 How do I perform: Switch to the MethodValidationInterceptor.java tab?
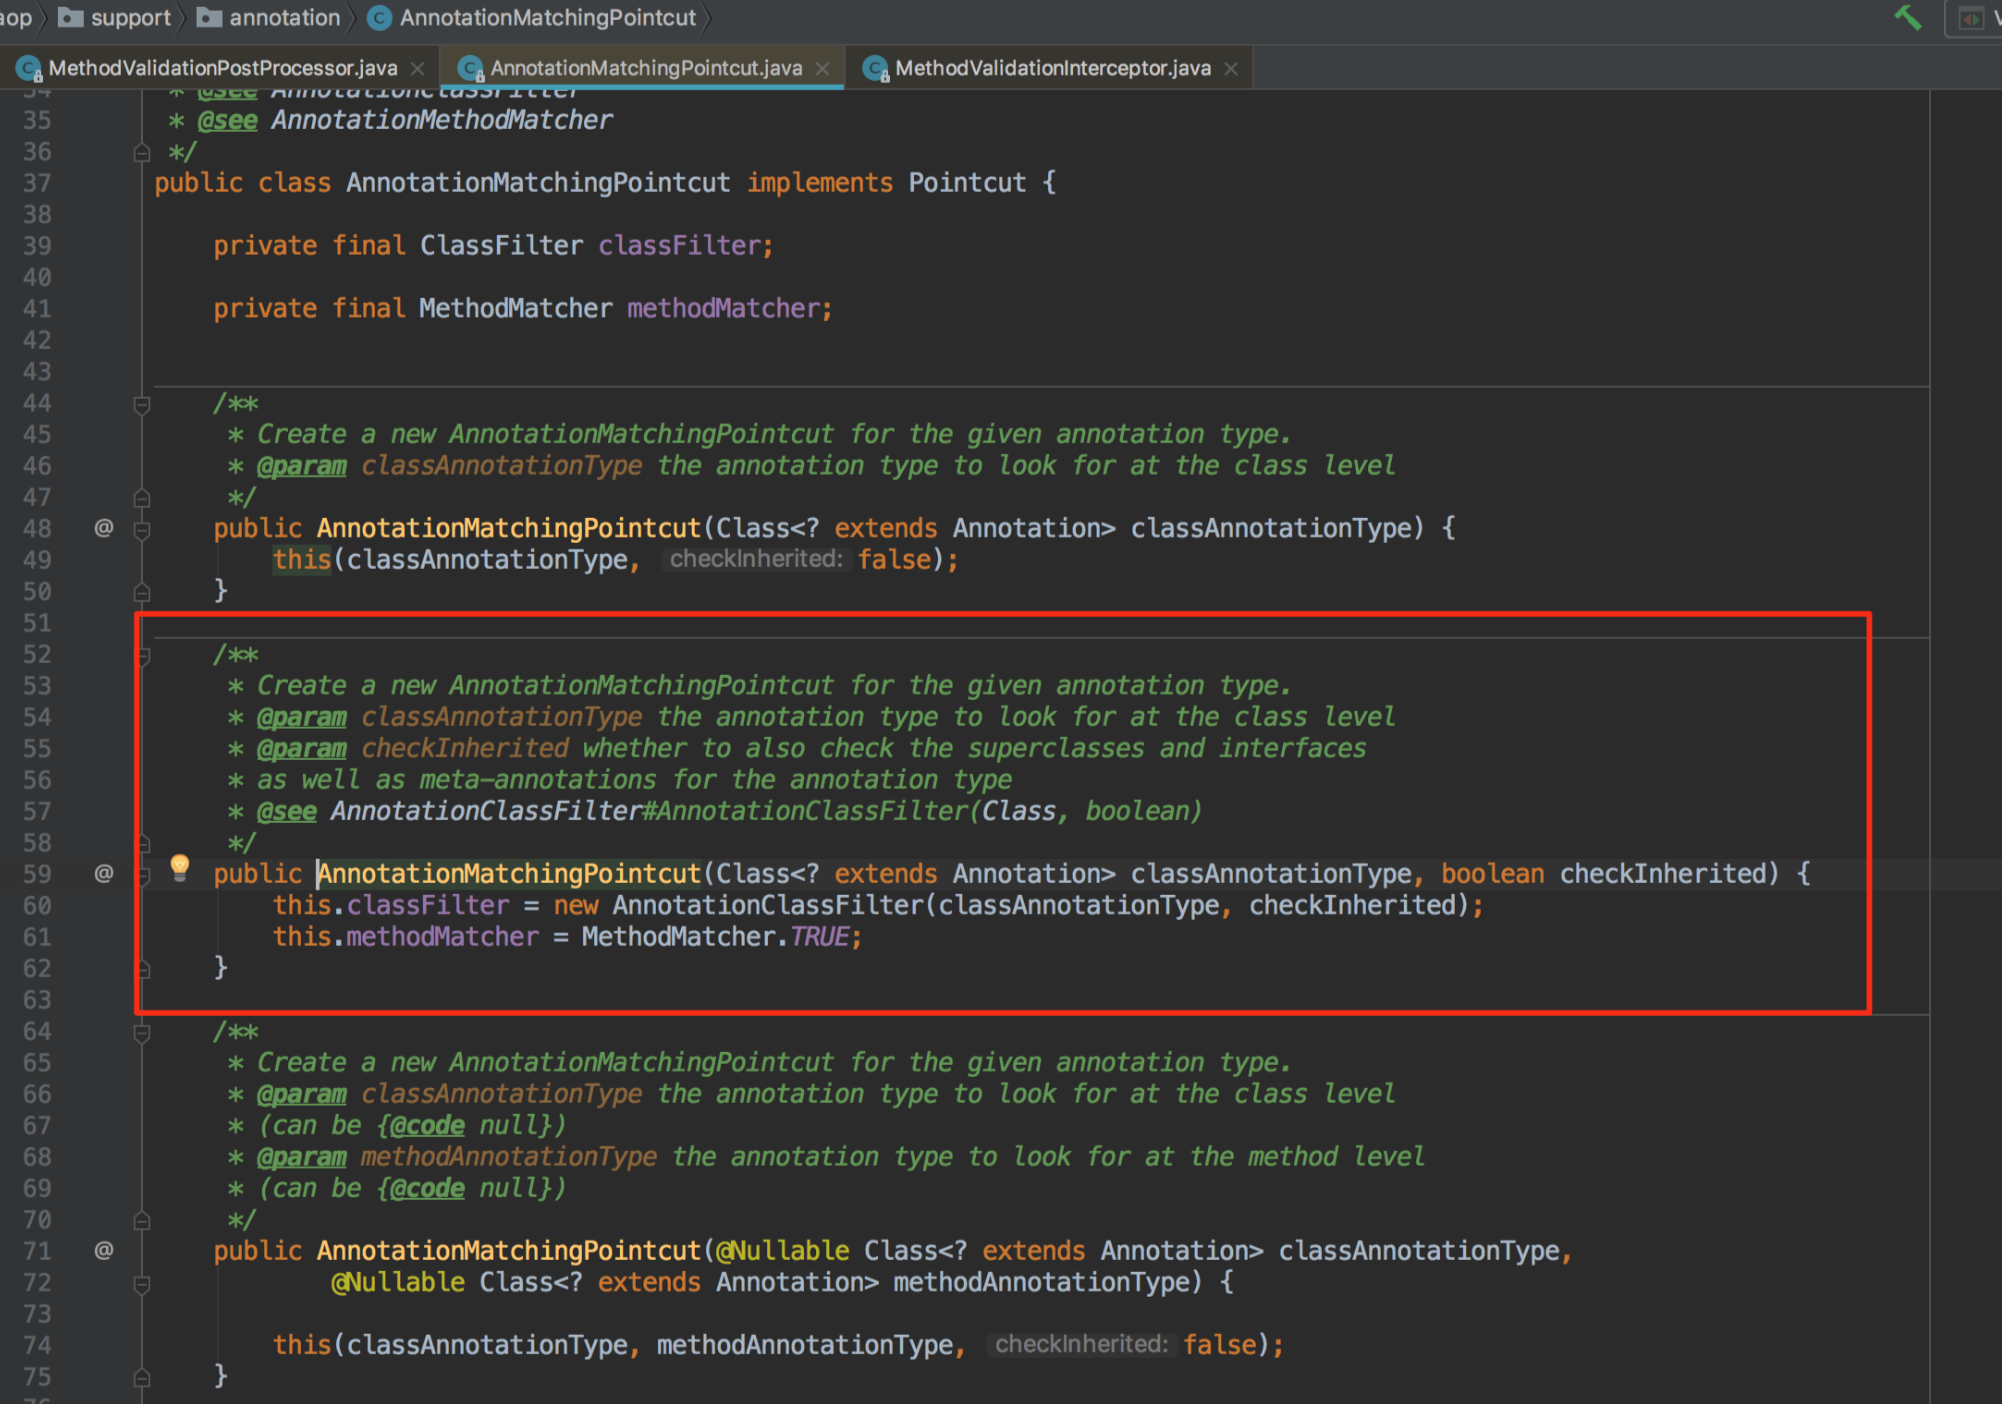[x=1052, y=68]
